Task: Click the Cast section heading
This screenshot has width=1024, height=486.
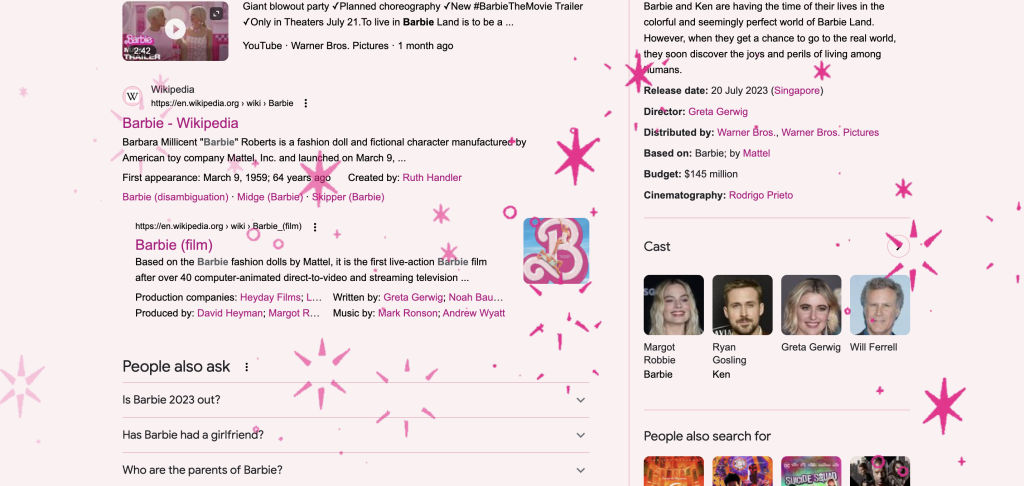Action: coord(657,246)
